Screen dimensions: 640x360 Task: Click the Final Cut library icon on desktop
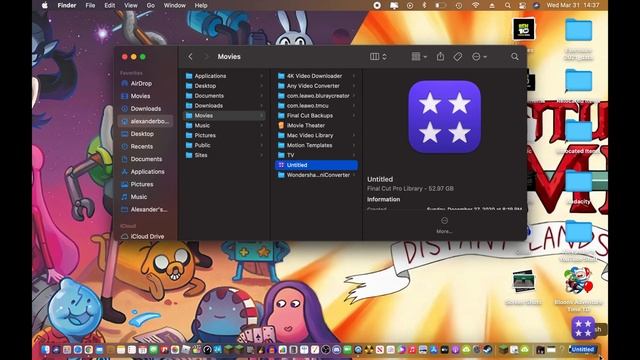click(x=583, y=327)
